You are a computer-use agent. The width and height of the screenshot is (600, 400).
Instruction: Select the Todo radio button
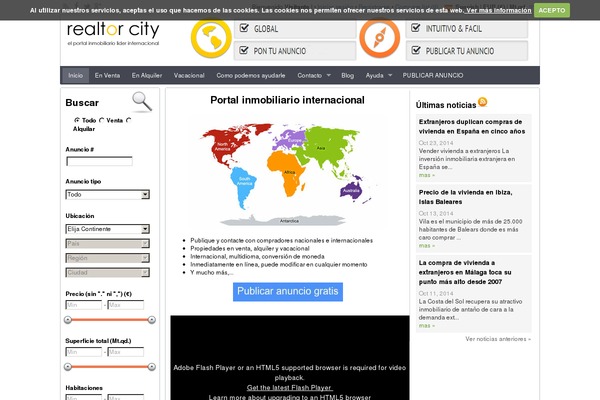tap(77, 120)
